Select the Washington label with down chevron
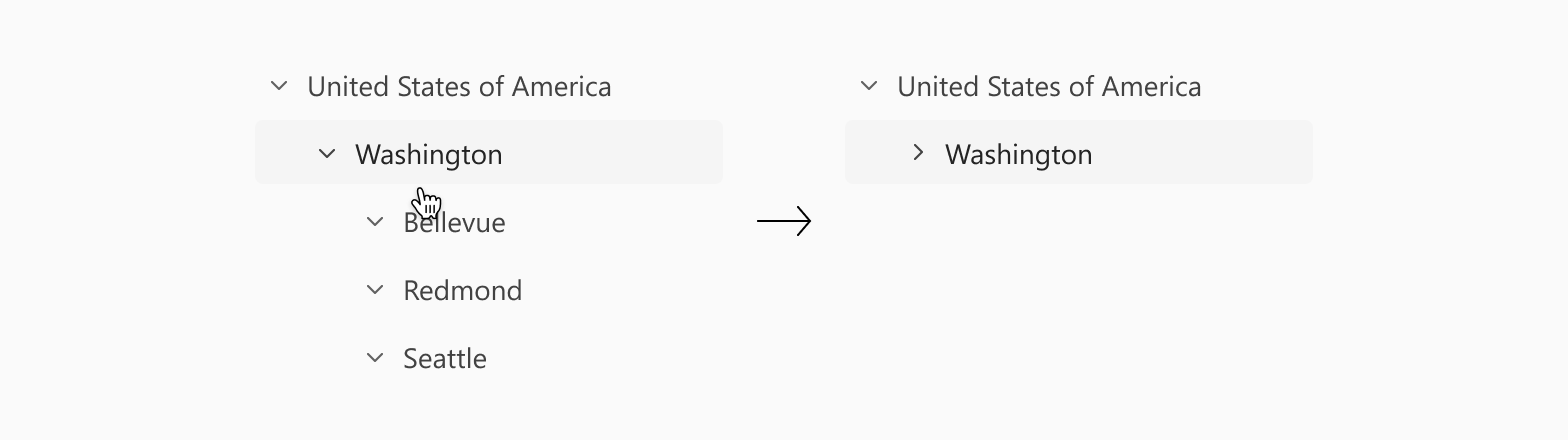Image resolution: width=1568 pixels, height=440 pixels. tap(429, 154)
